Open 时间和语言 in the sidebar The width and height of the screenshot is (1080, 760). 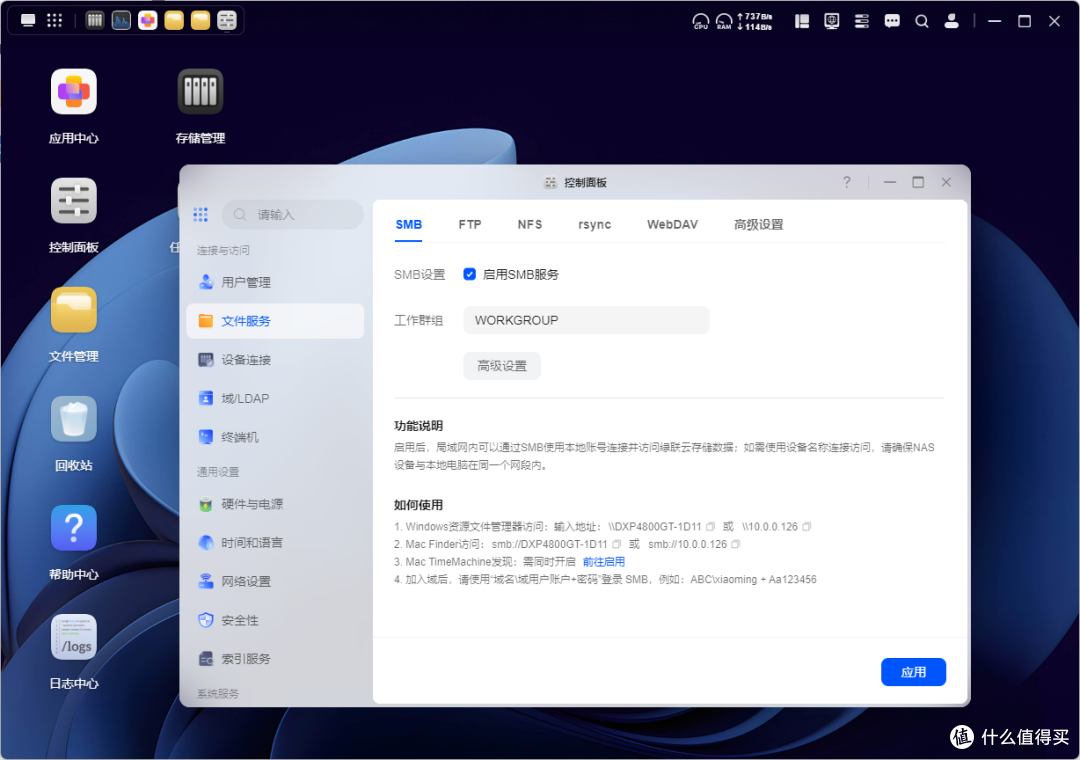[275, 543]
